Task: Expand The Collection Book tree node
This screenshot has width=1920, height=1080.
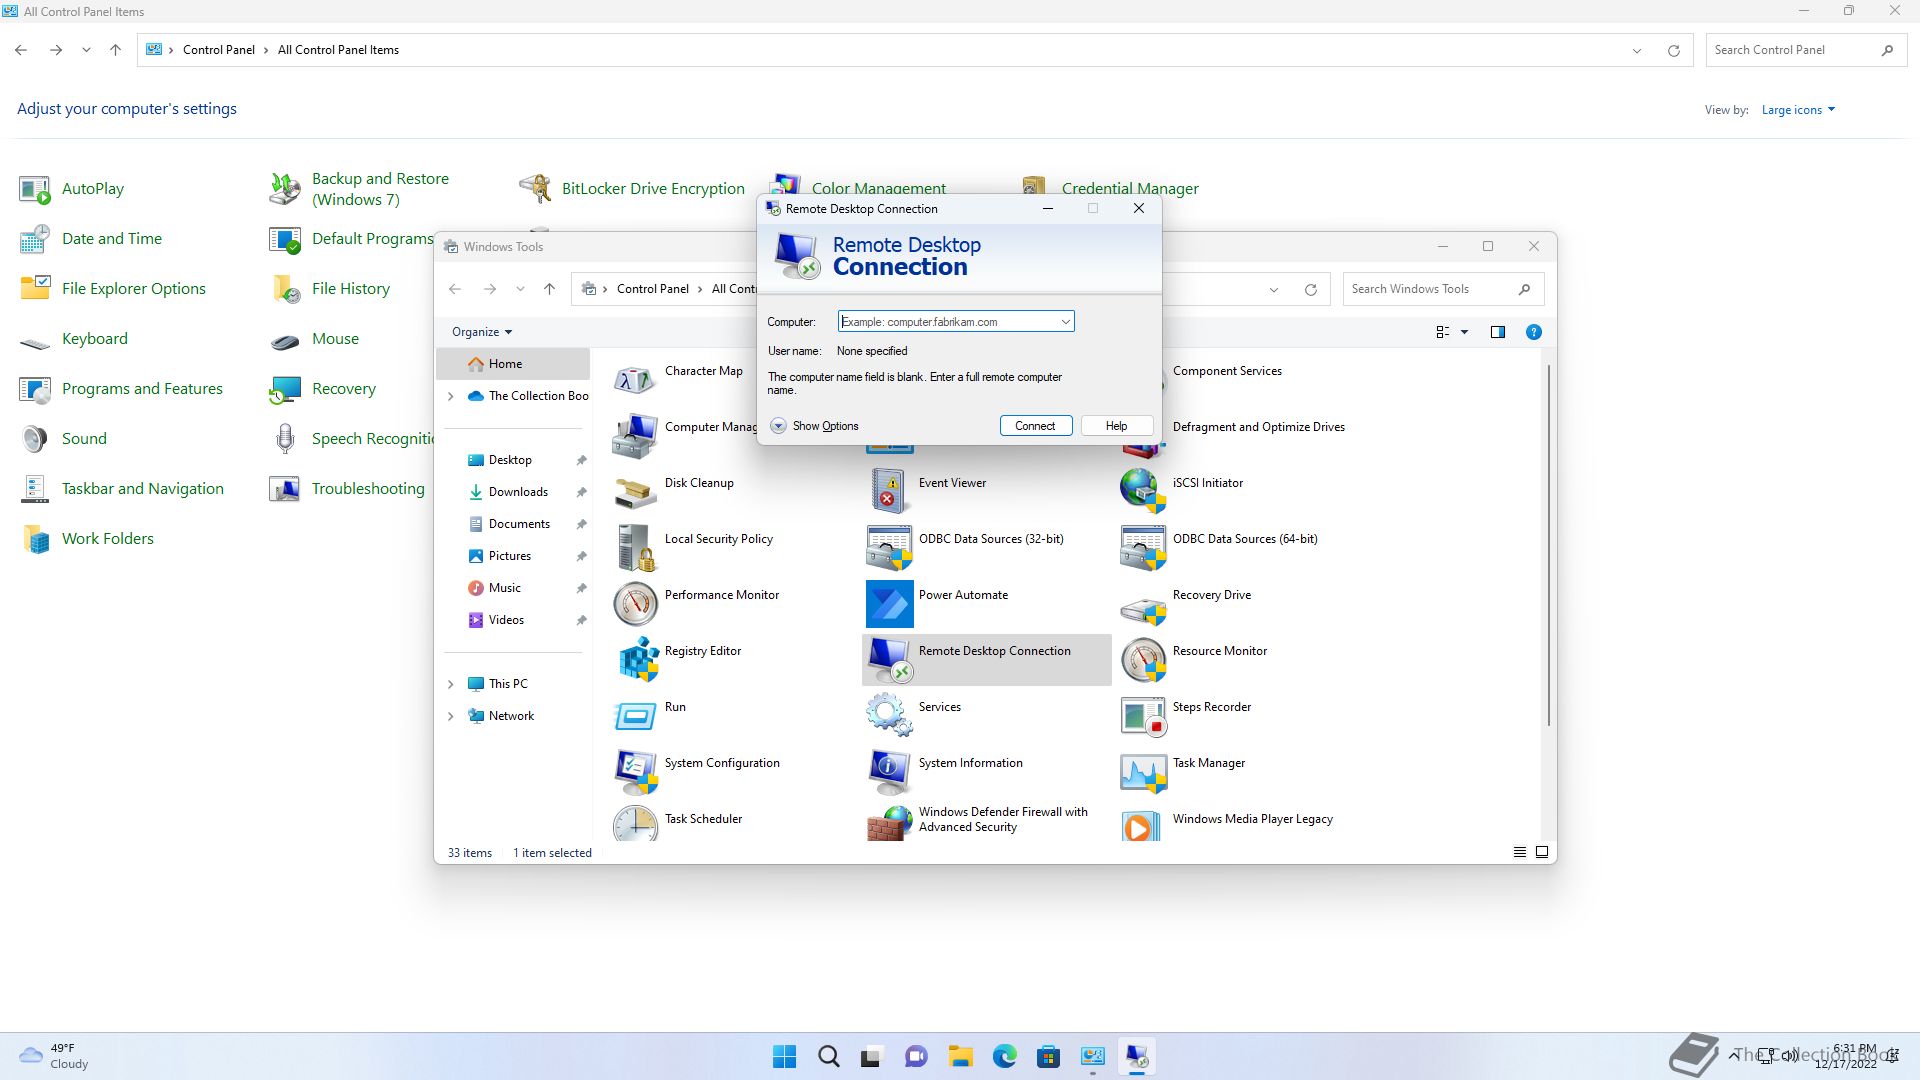Action: [450, 396]
